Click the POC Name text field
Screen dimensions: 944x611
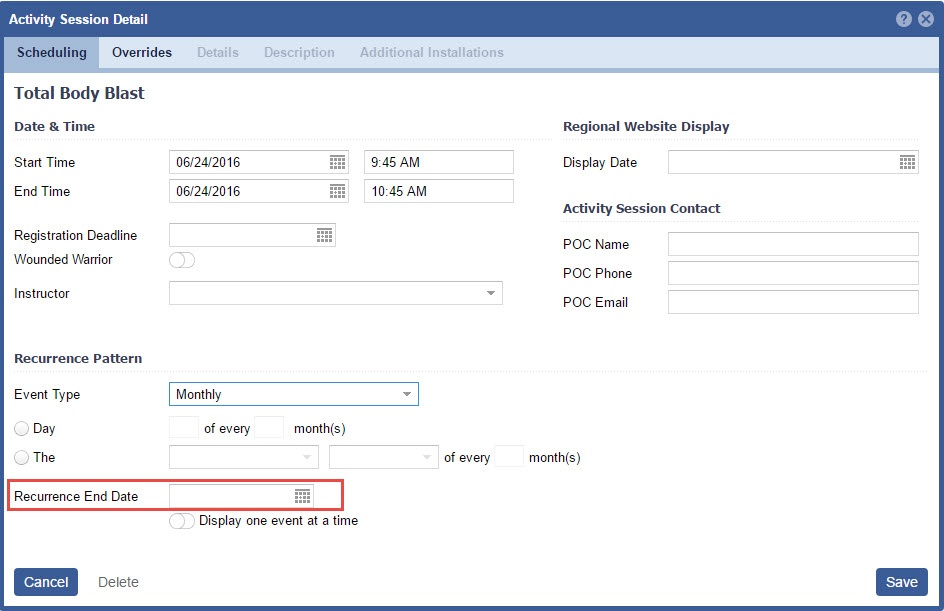[x=792, y=244]
